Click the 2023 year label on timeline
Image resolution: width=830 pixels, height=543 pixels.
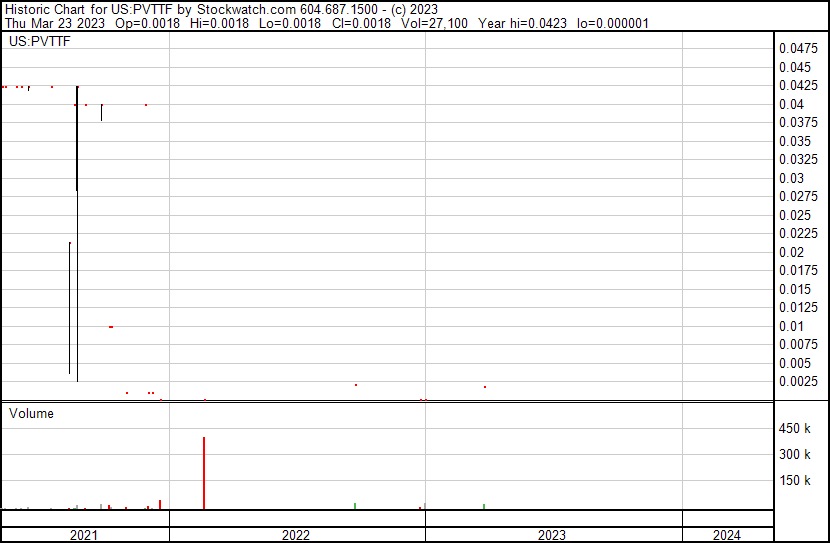552,535
